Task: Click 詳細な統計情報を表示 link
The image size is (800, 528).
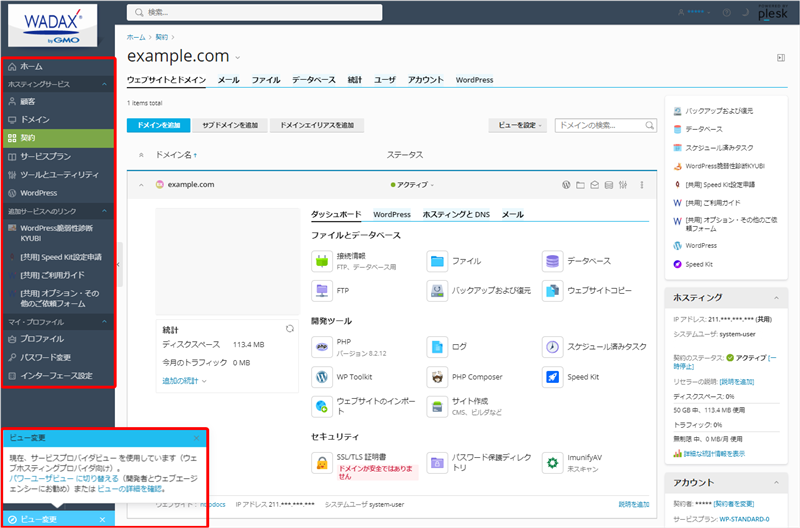Action: pyautogui.click(x=714, y=454)
